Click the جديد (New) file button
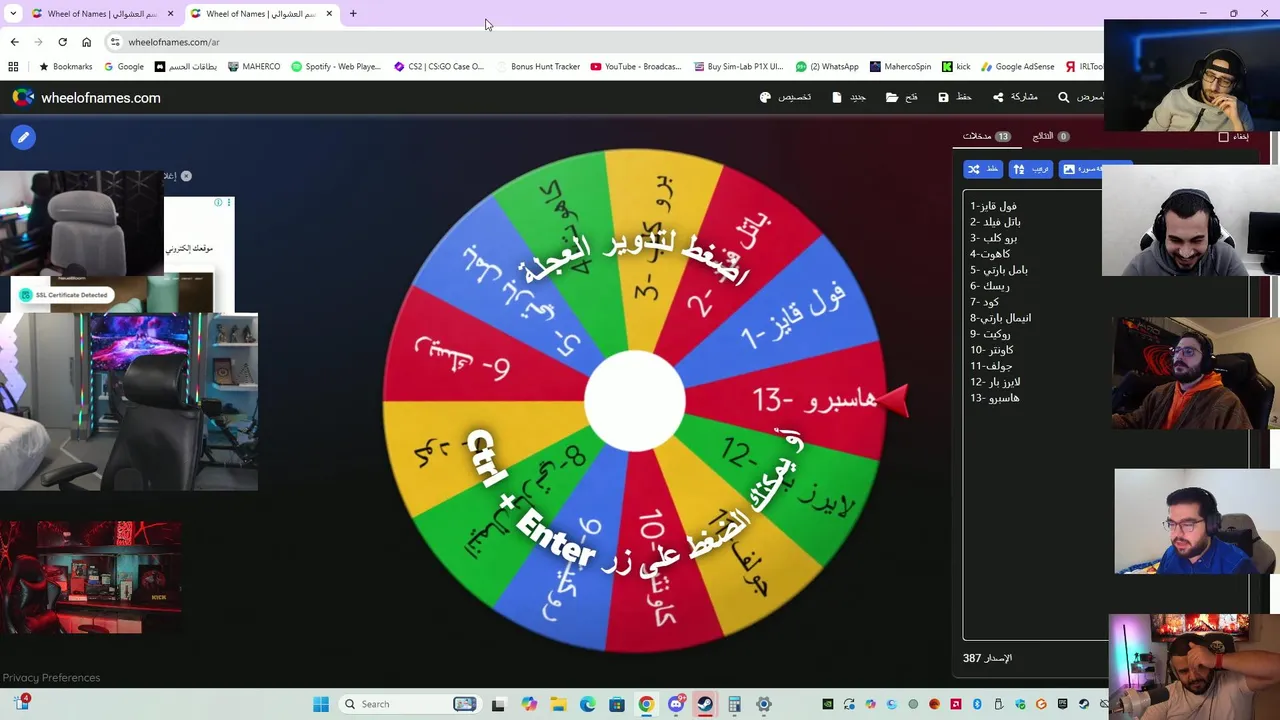Screen dimensions: 1280x720 [849, 97]
